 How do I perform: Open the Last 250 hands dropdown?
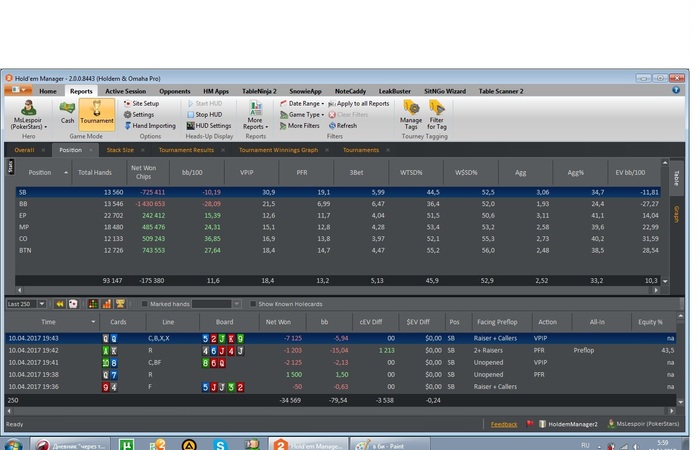42,304
